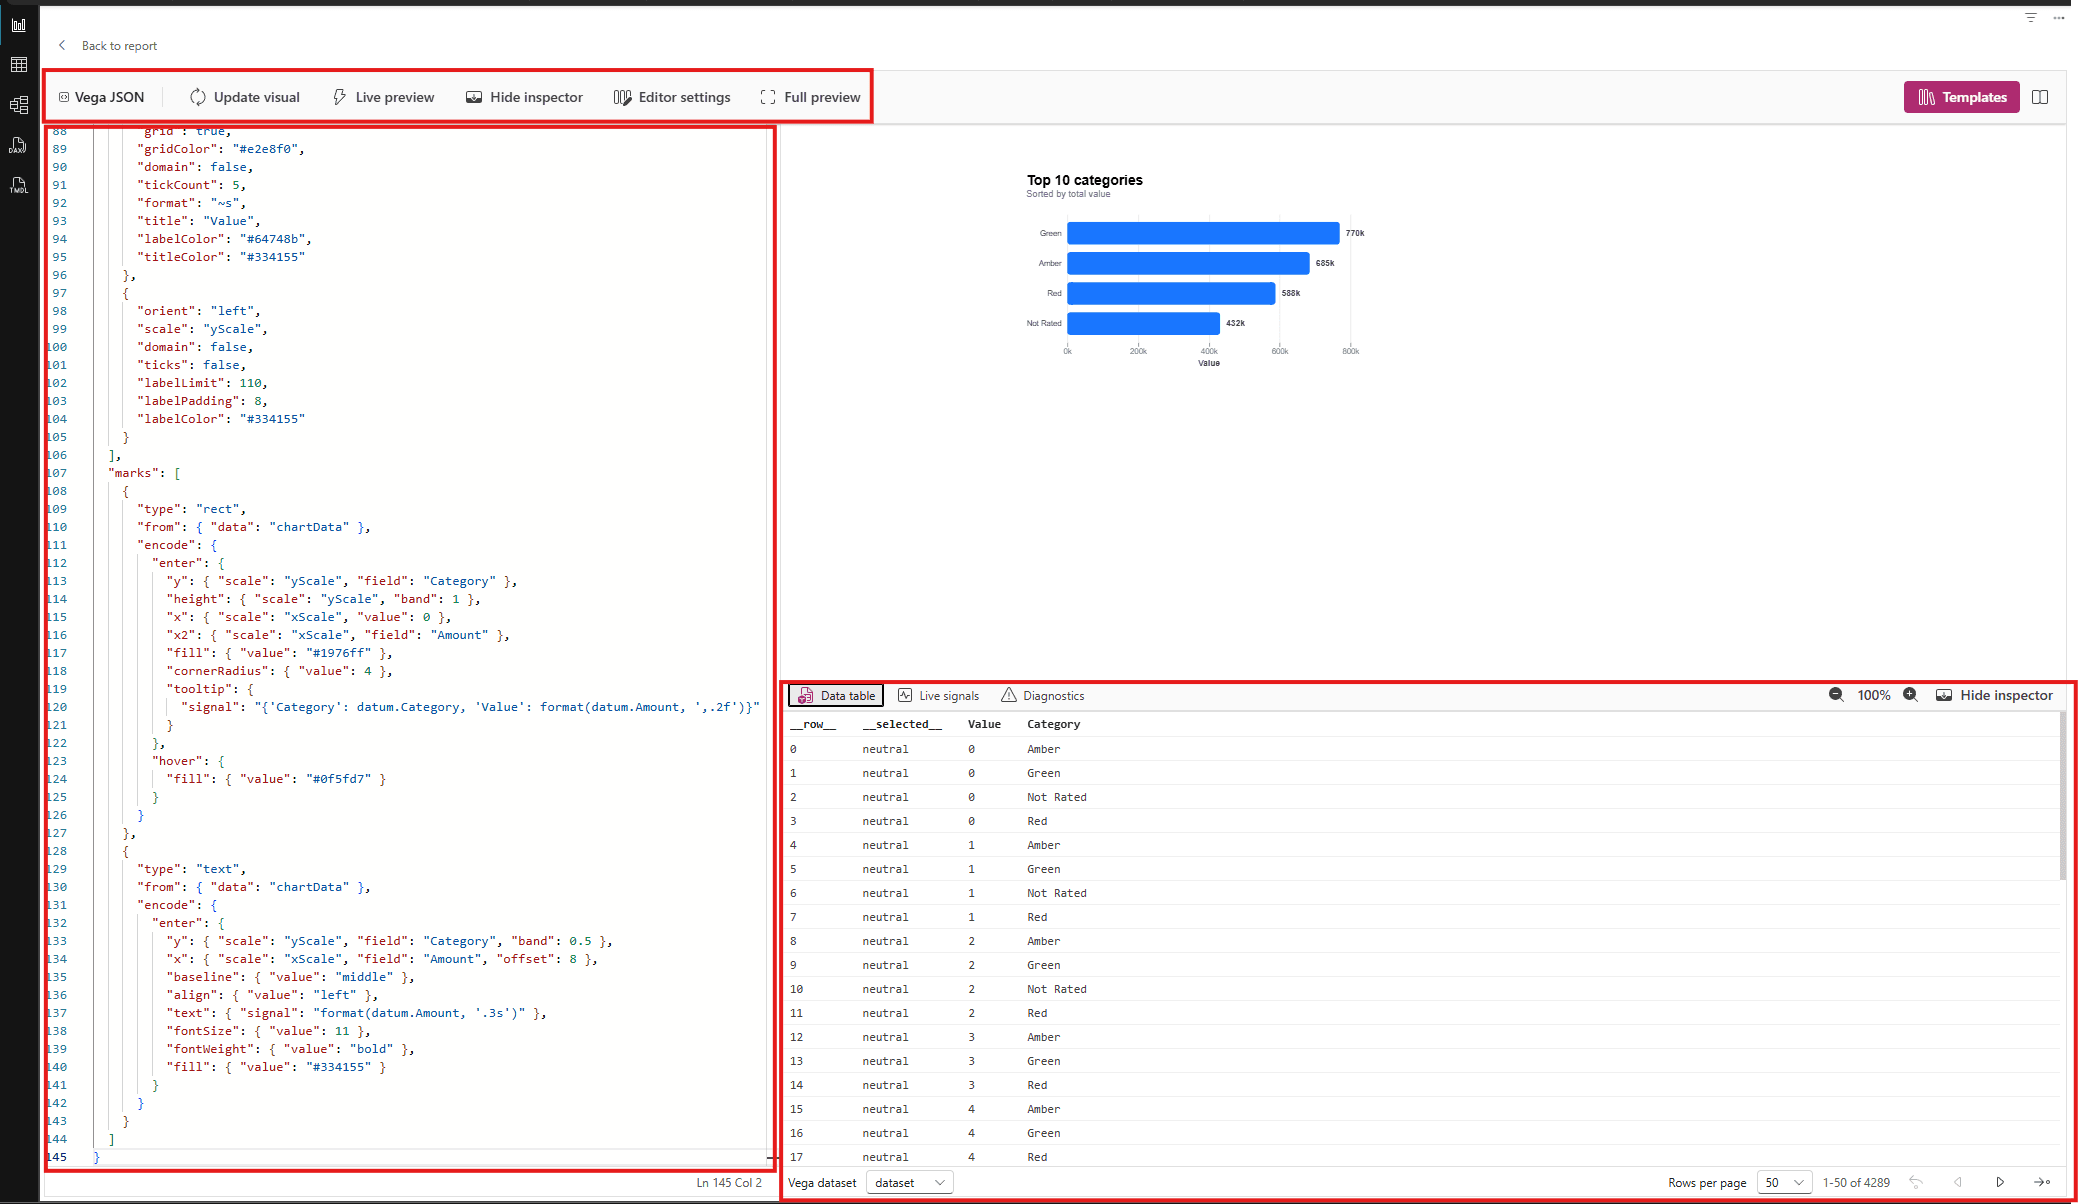Image resolution: width=2079 pixels, height=1204 pixels.
Task: Zoom in using the magnifier plus icon
Action: [x=1910, y=695]
